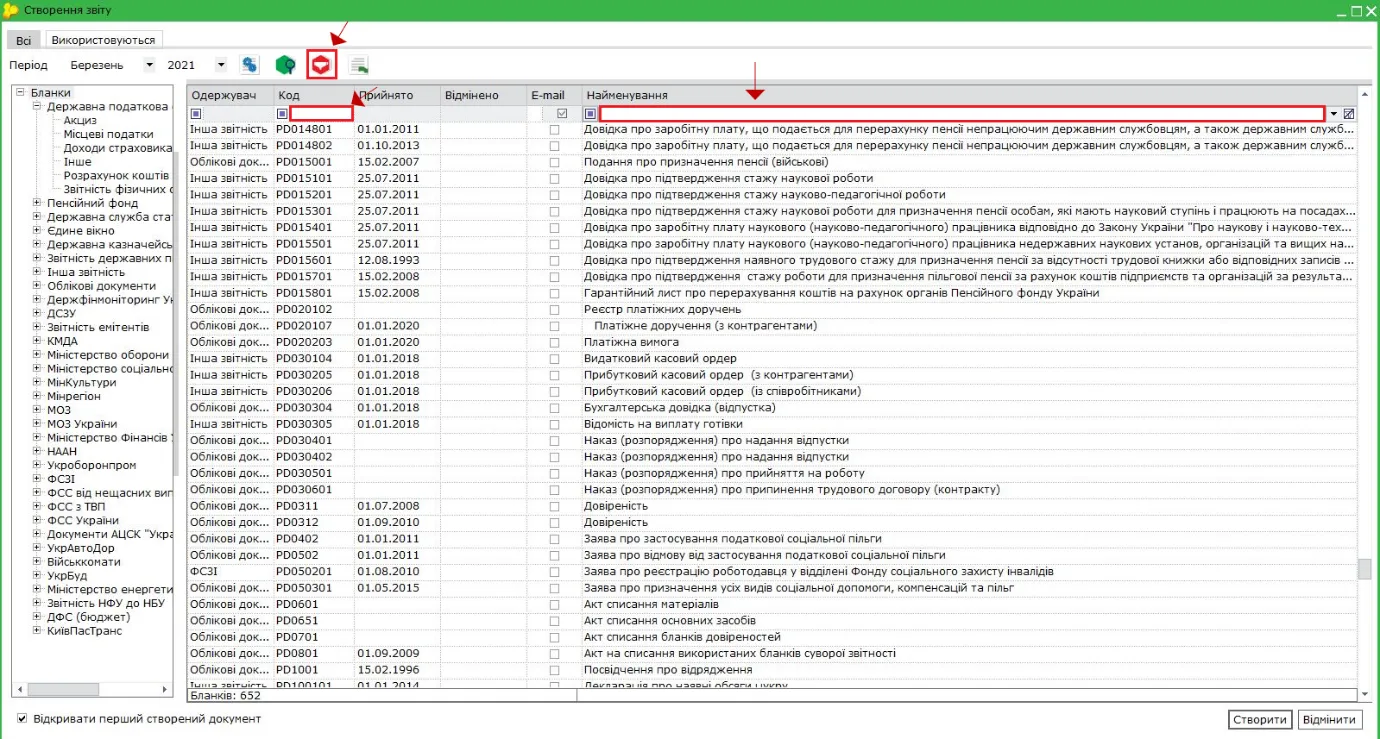This screenshot has height=739, width=1380.
Task: Check E-mail box for row PD014801
Action: [x=554, y=130]
